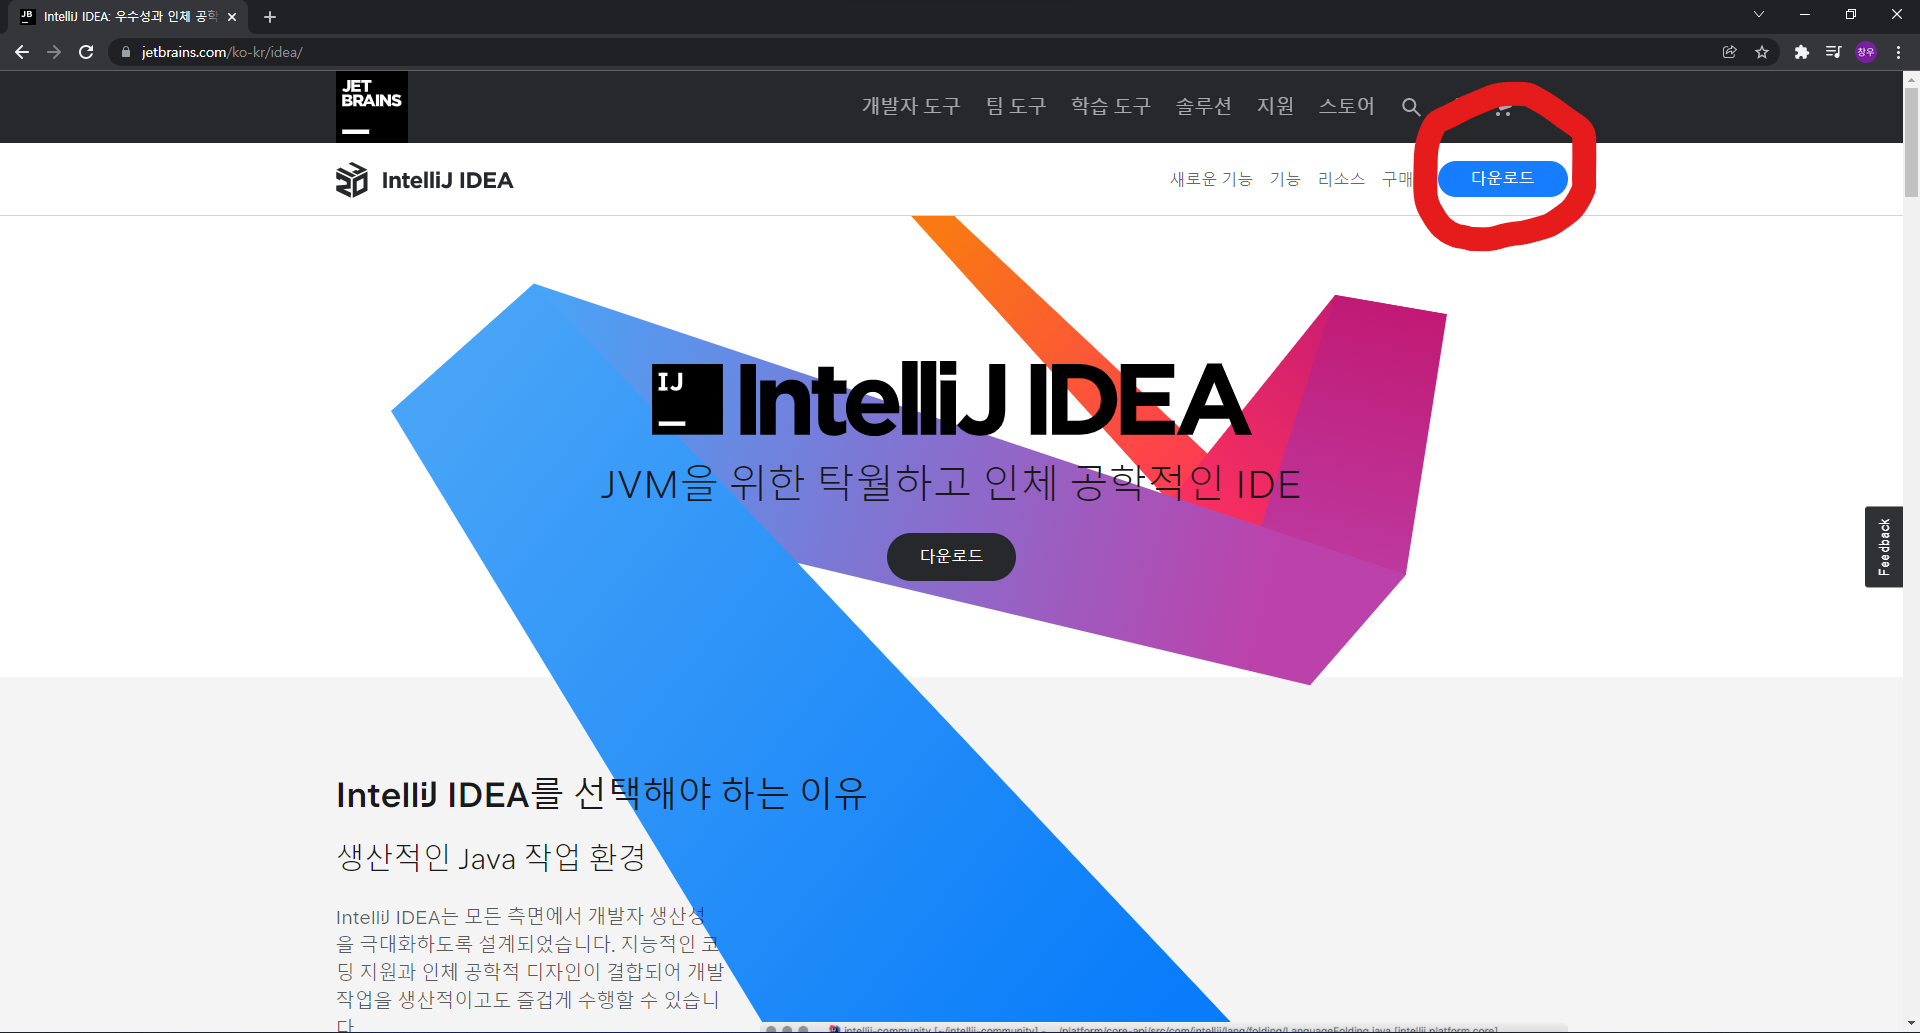Screen dimensions: 1920x1033
Task: Open the tab search chevron
Action: 1759,14
